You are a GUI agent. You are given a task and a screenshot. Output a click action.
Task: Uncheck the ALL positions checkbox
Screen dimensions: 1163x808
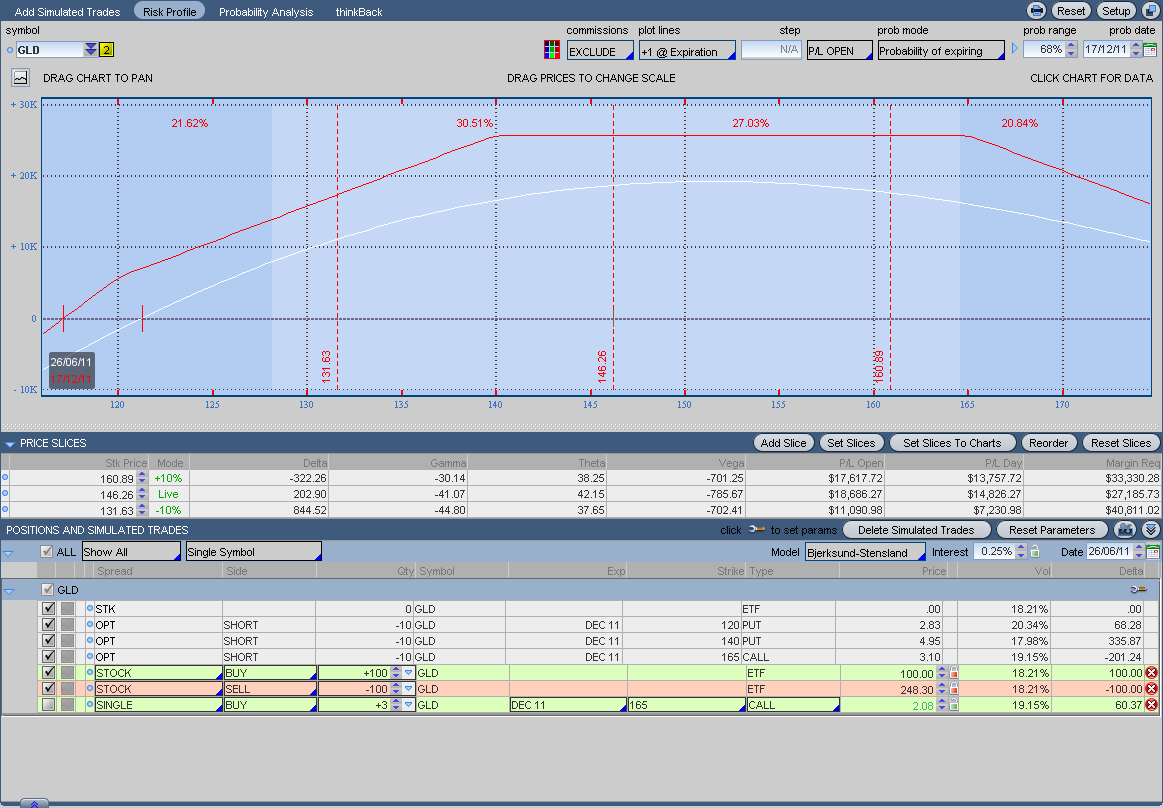point(47,552)
